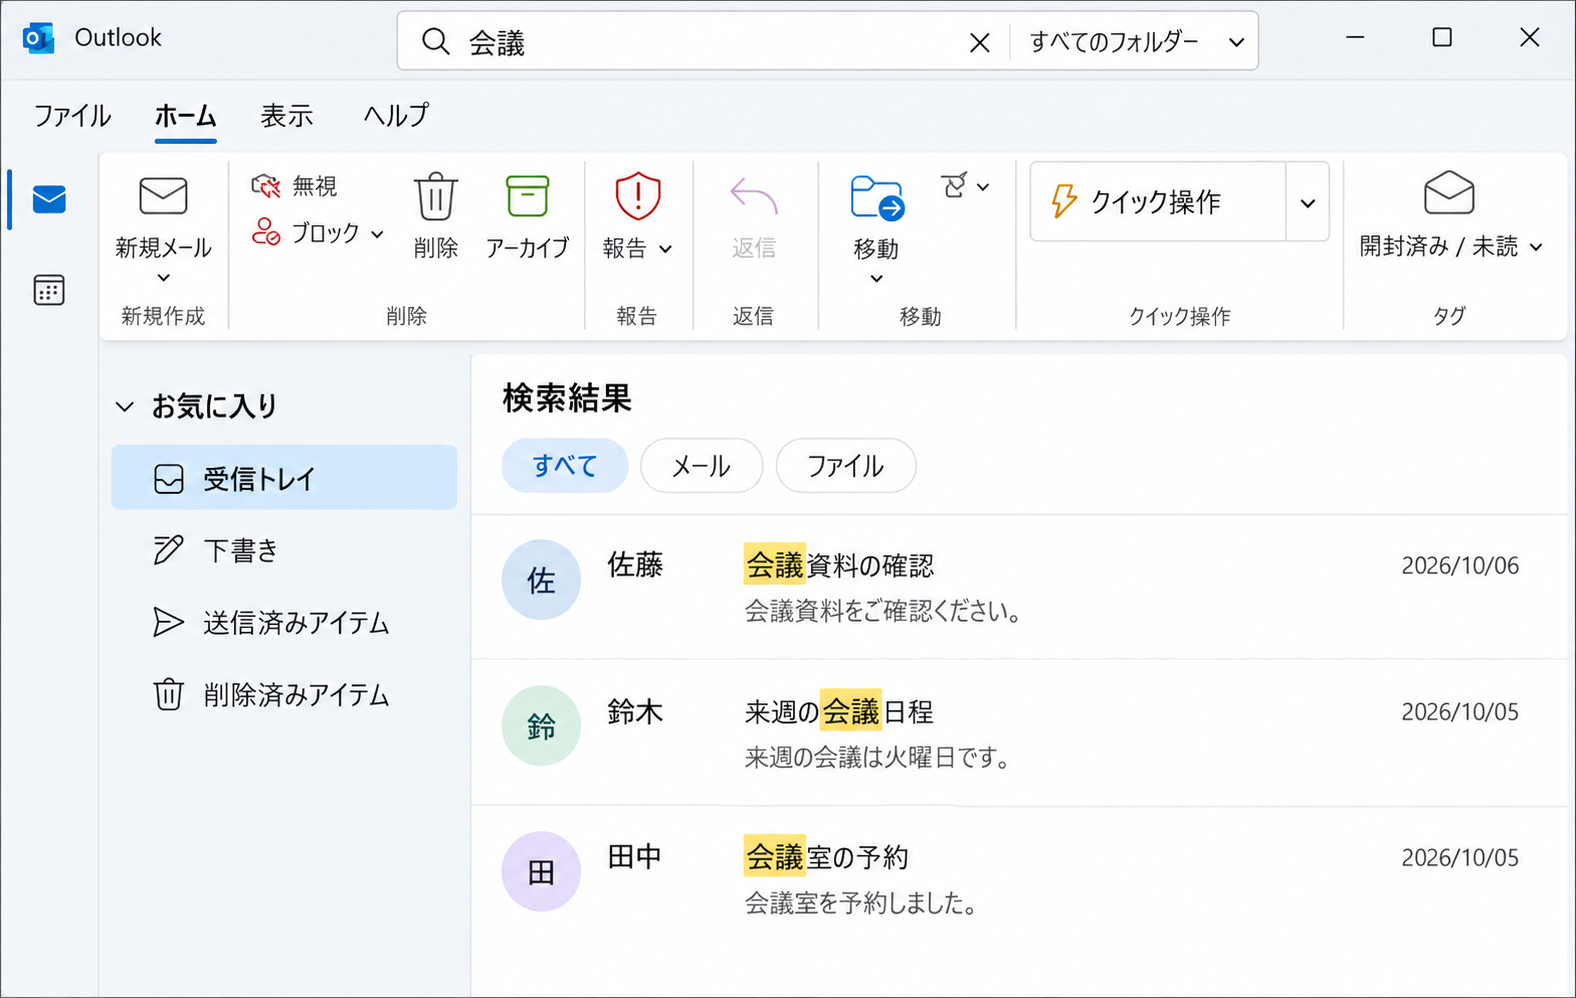Click 田中's avatar circle

point(541,872)
